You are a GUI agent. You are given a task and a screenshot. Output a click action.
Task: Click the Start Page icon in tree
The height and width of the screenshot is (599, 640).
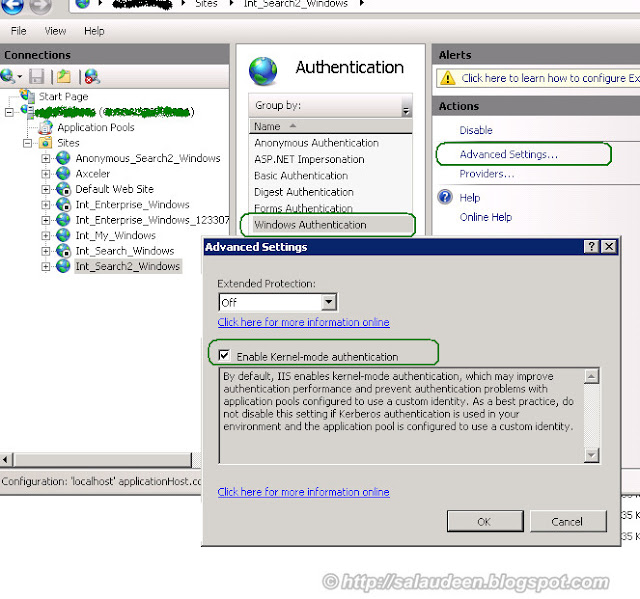[x=27, y=96]
